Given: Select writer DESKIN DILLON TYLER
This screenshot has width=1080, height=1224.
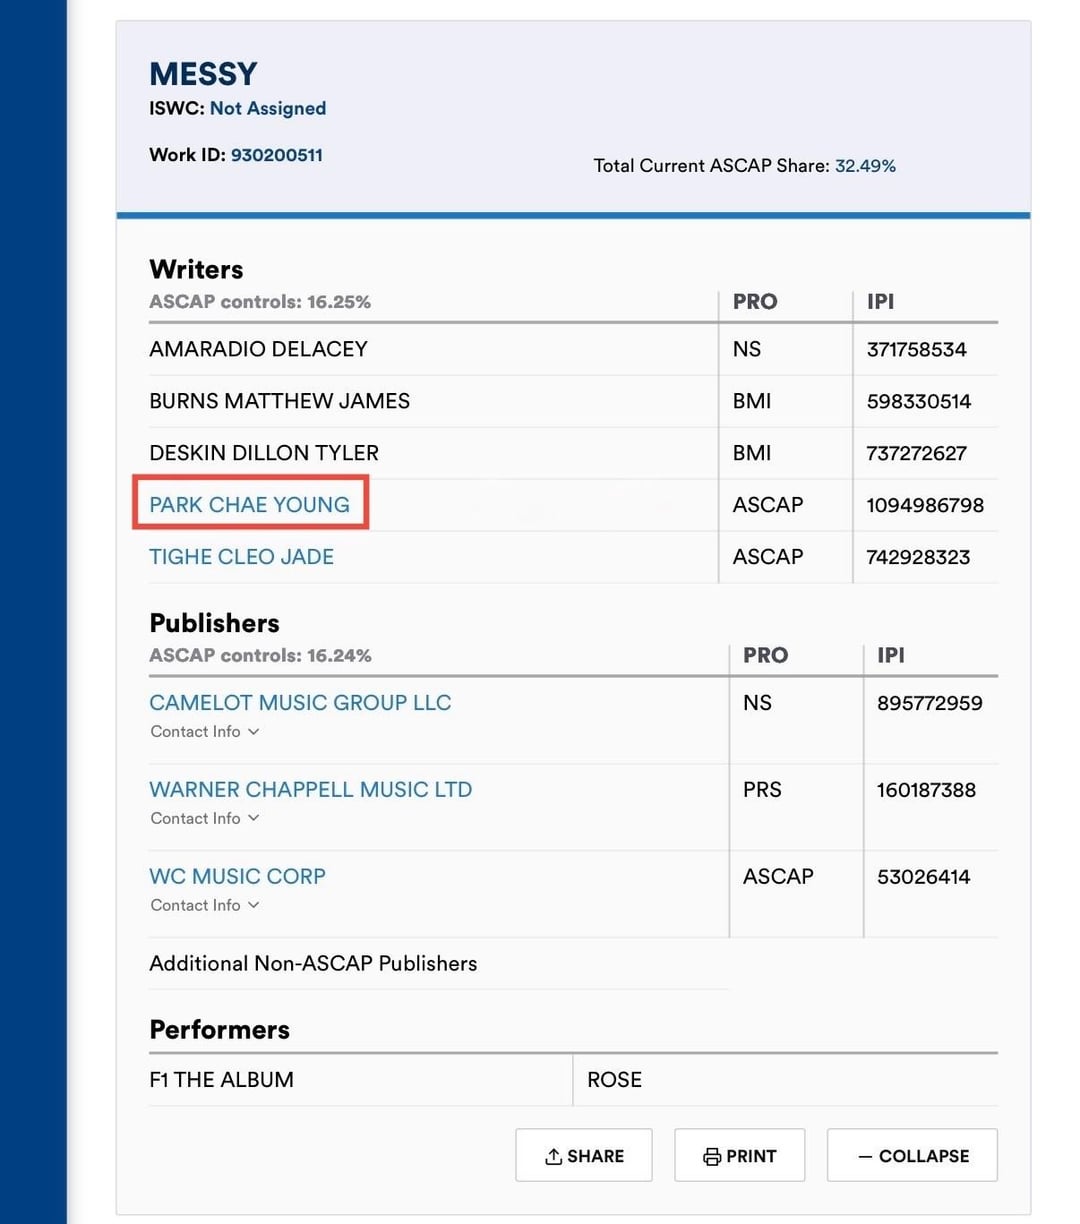Looking at the screenshot, I should tap(264, 453).
